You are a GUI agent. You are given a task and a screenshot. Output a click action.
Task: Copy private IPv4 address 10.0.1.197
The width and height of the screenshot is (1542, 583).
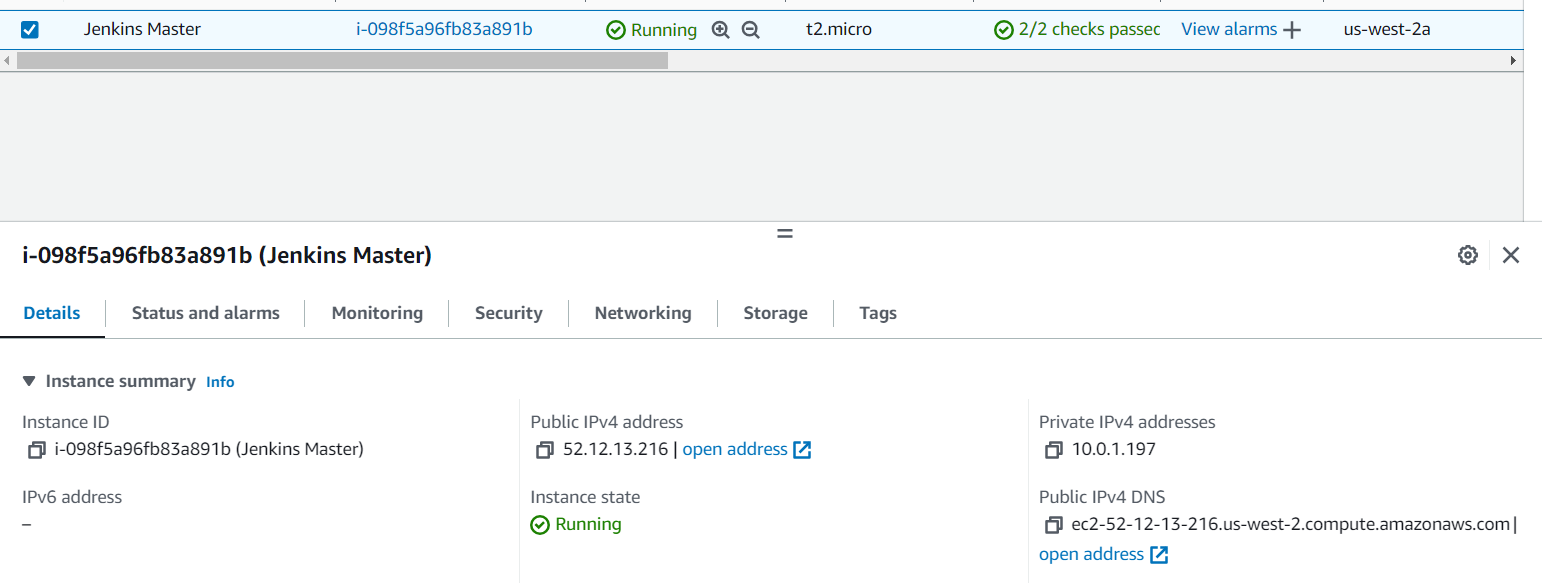[x=1053, y=450]
